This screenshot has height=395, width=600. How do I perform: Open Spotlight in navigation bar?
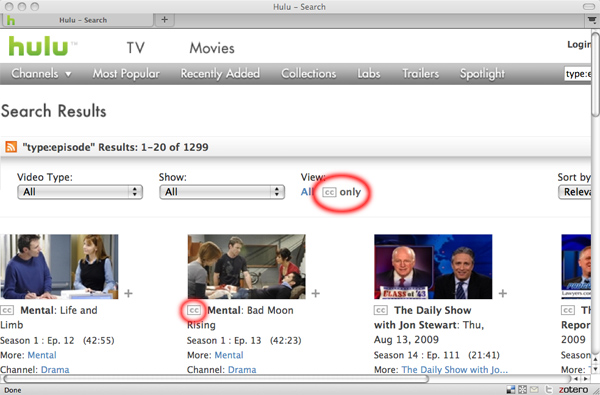tap(482, 73)
